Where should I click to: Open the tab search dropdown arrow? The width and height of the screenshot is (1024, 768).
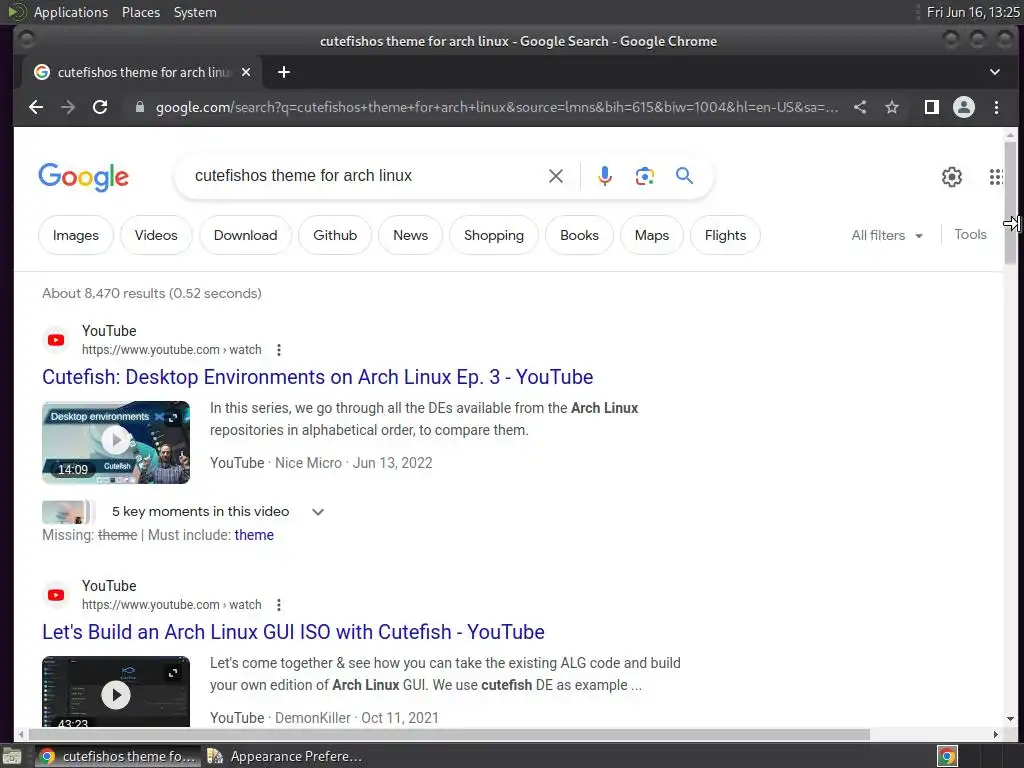point(995,72)
